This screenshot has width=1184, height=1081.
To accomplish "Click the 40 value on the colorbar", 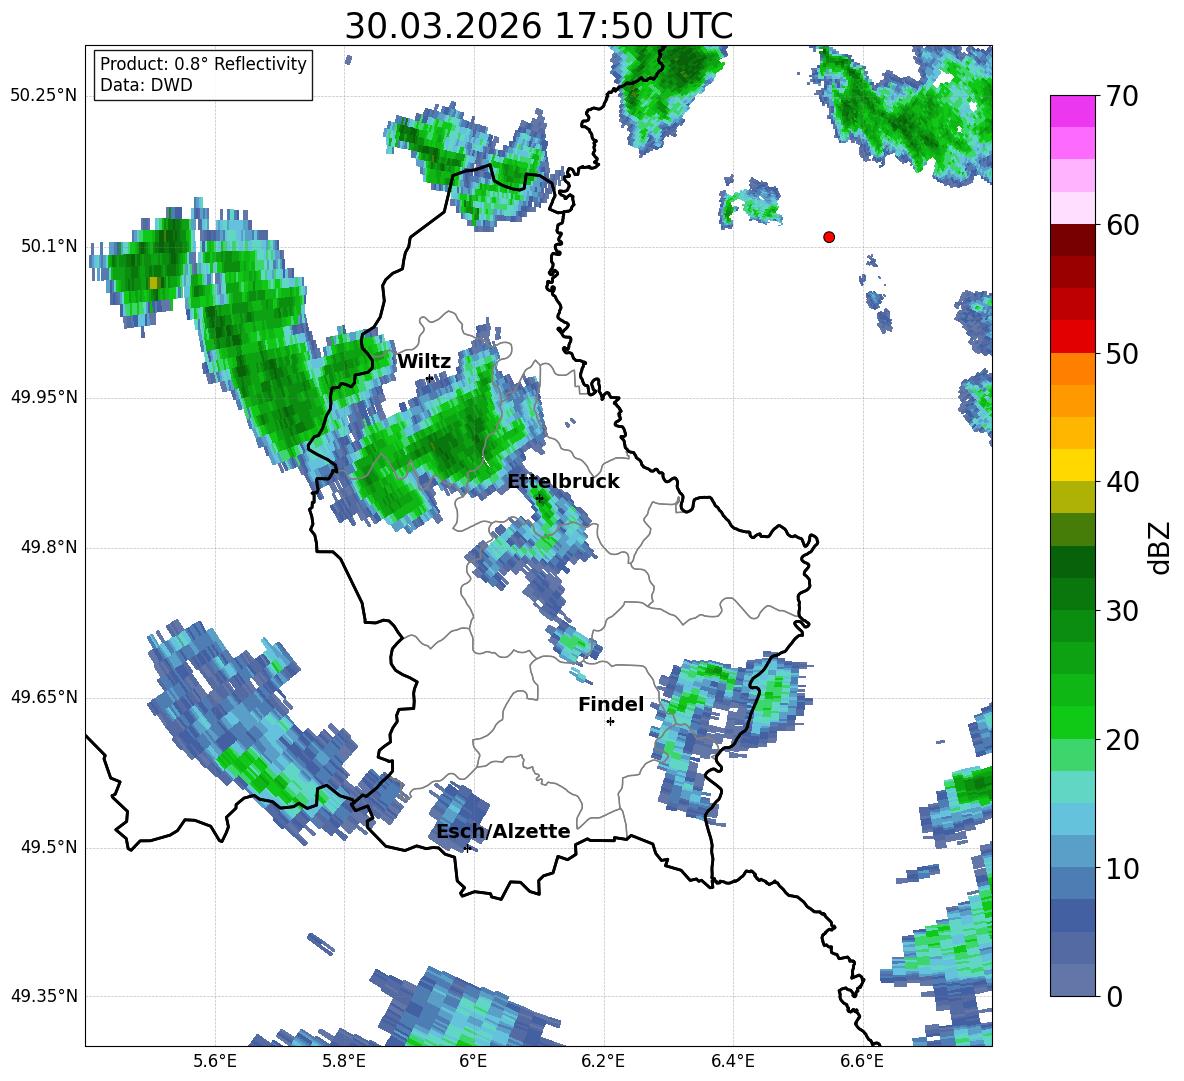I will (x=1122, y=482).
